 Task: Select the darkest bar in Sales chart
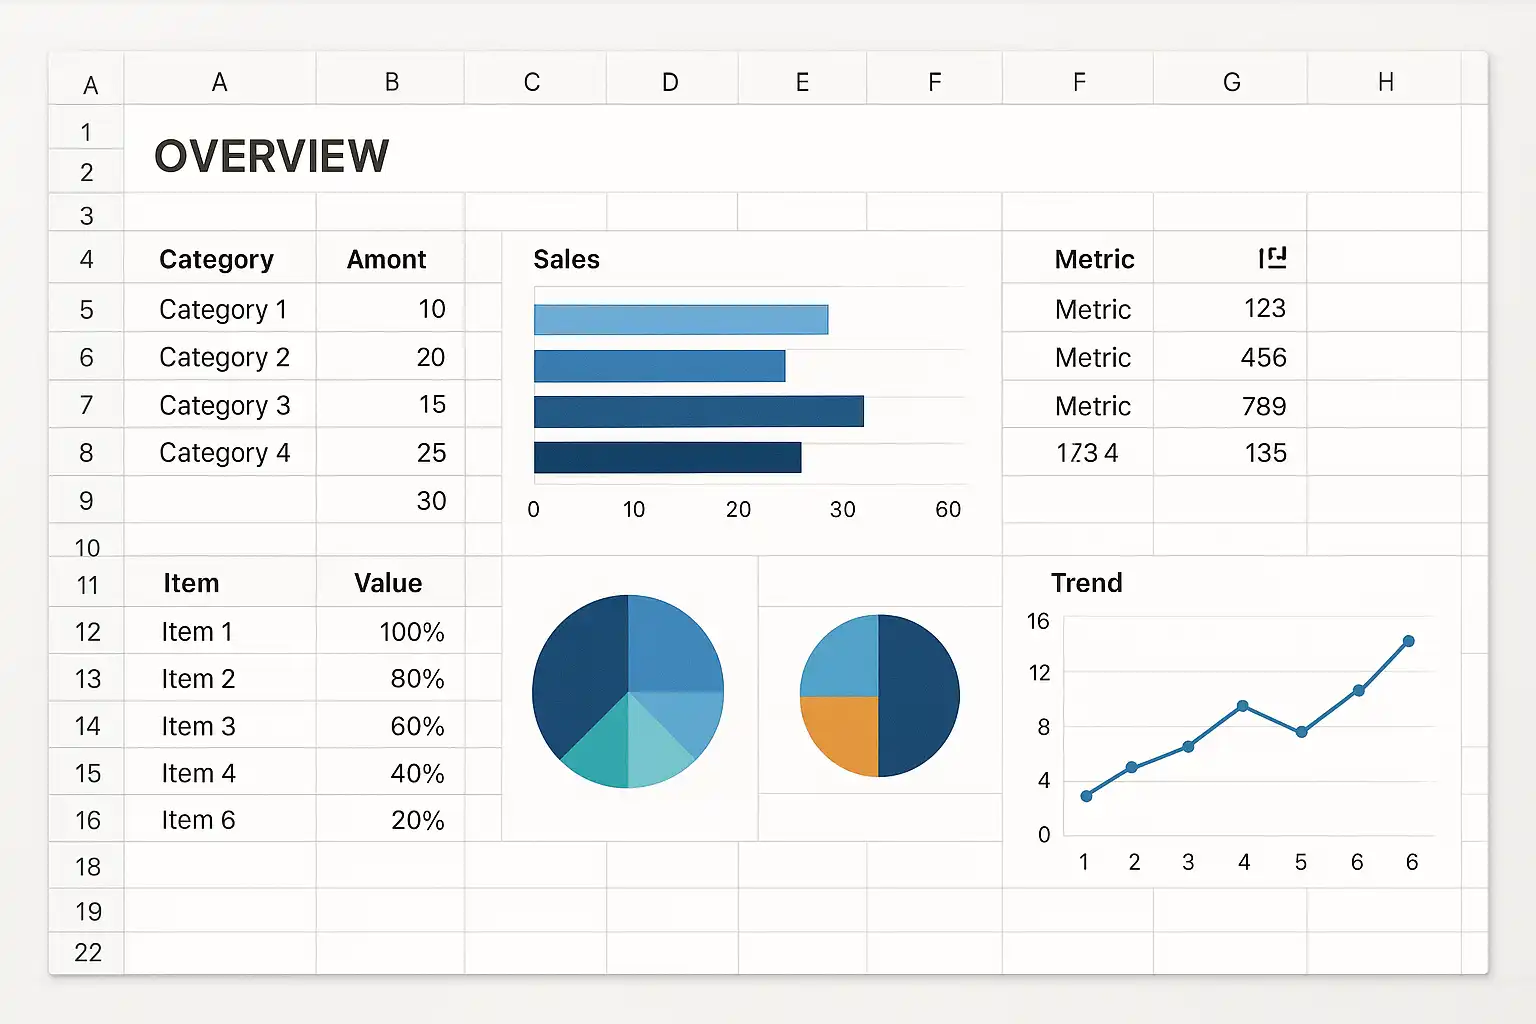[667, 457]
